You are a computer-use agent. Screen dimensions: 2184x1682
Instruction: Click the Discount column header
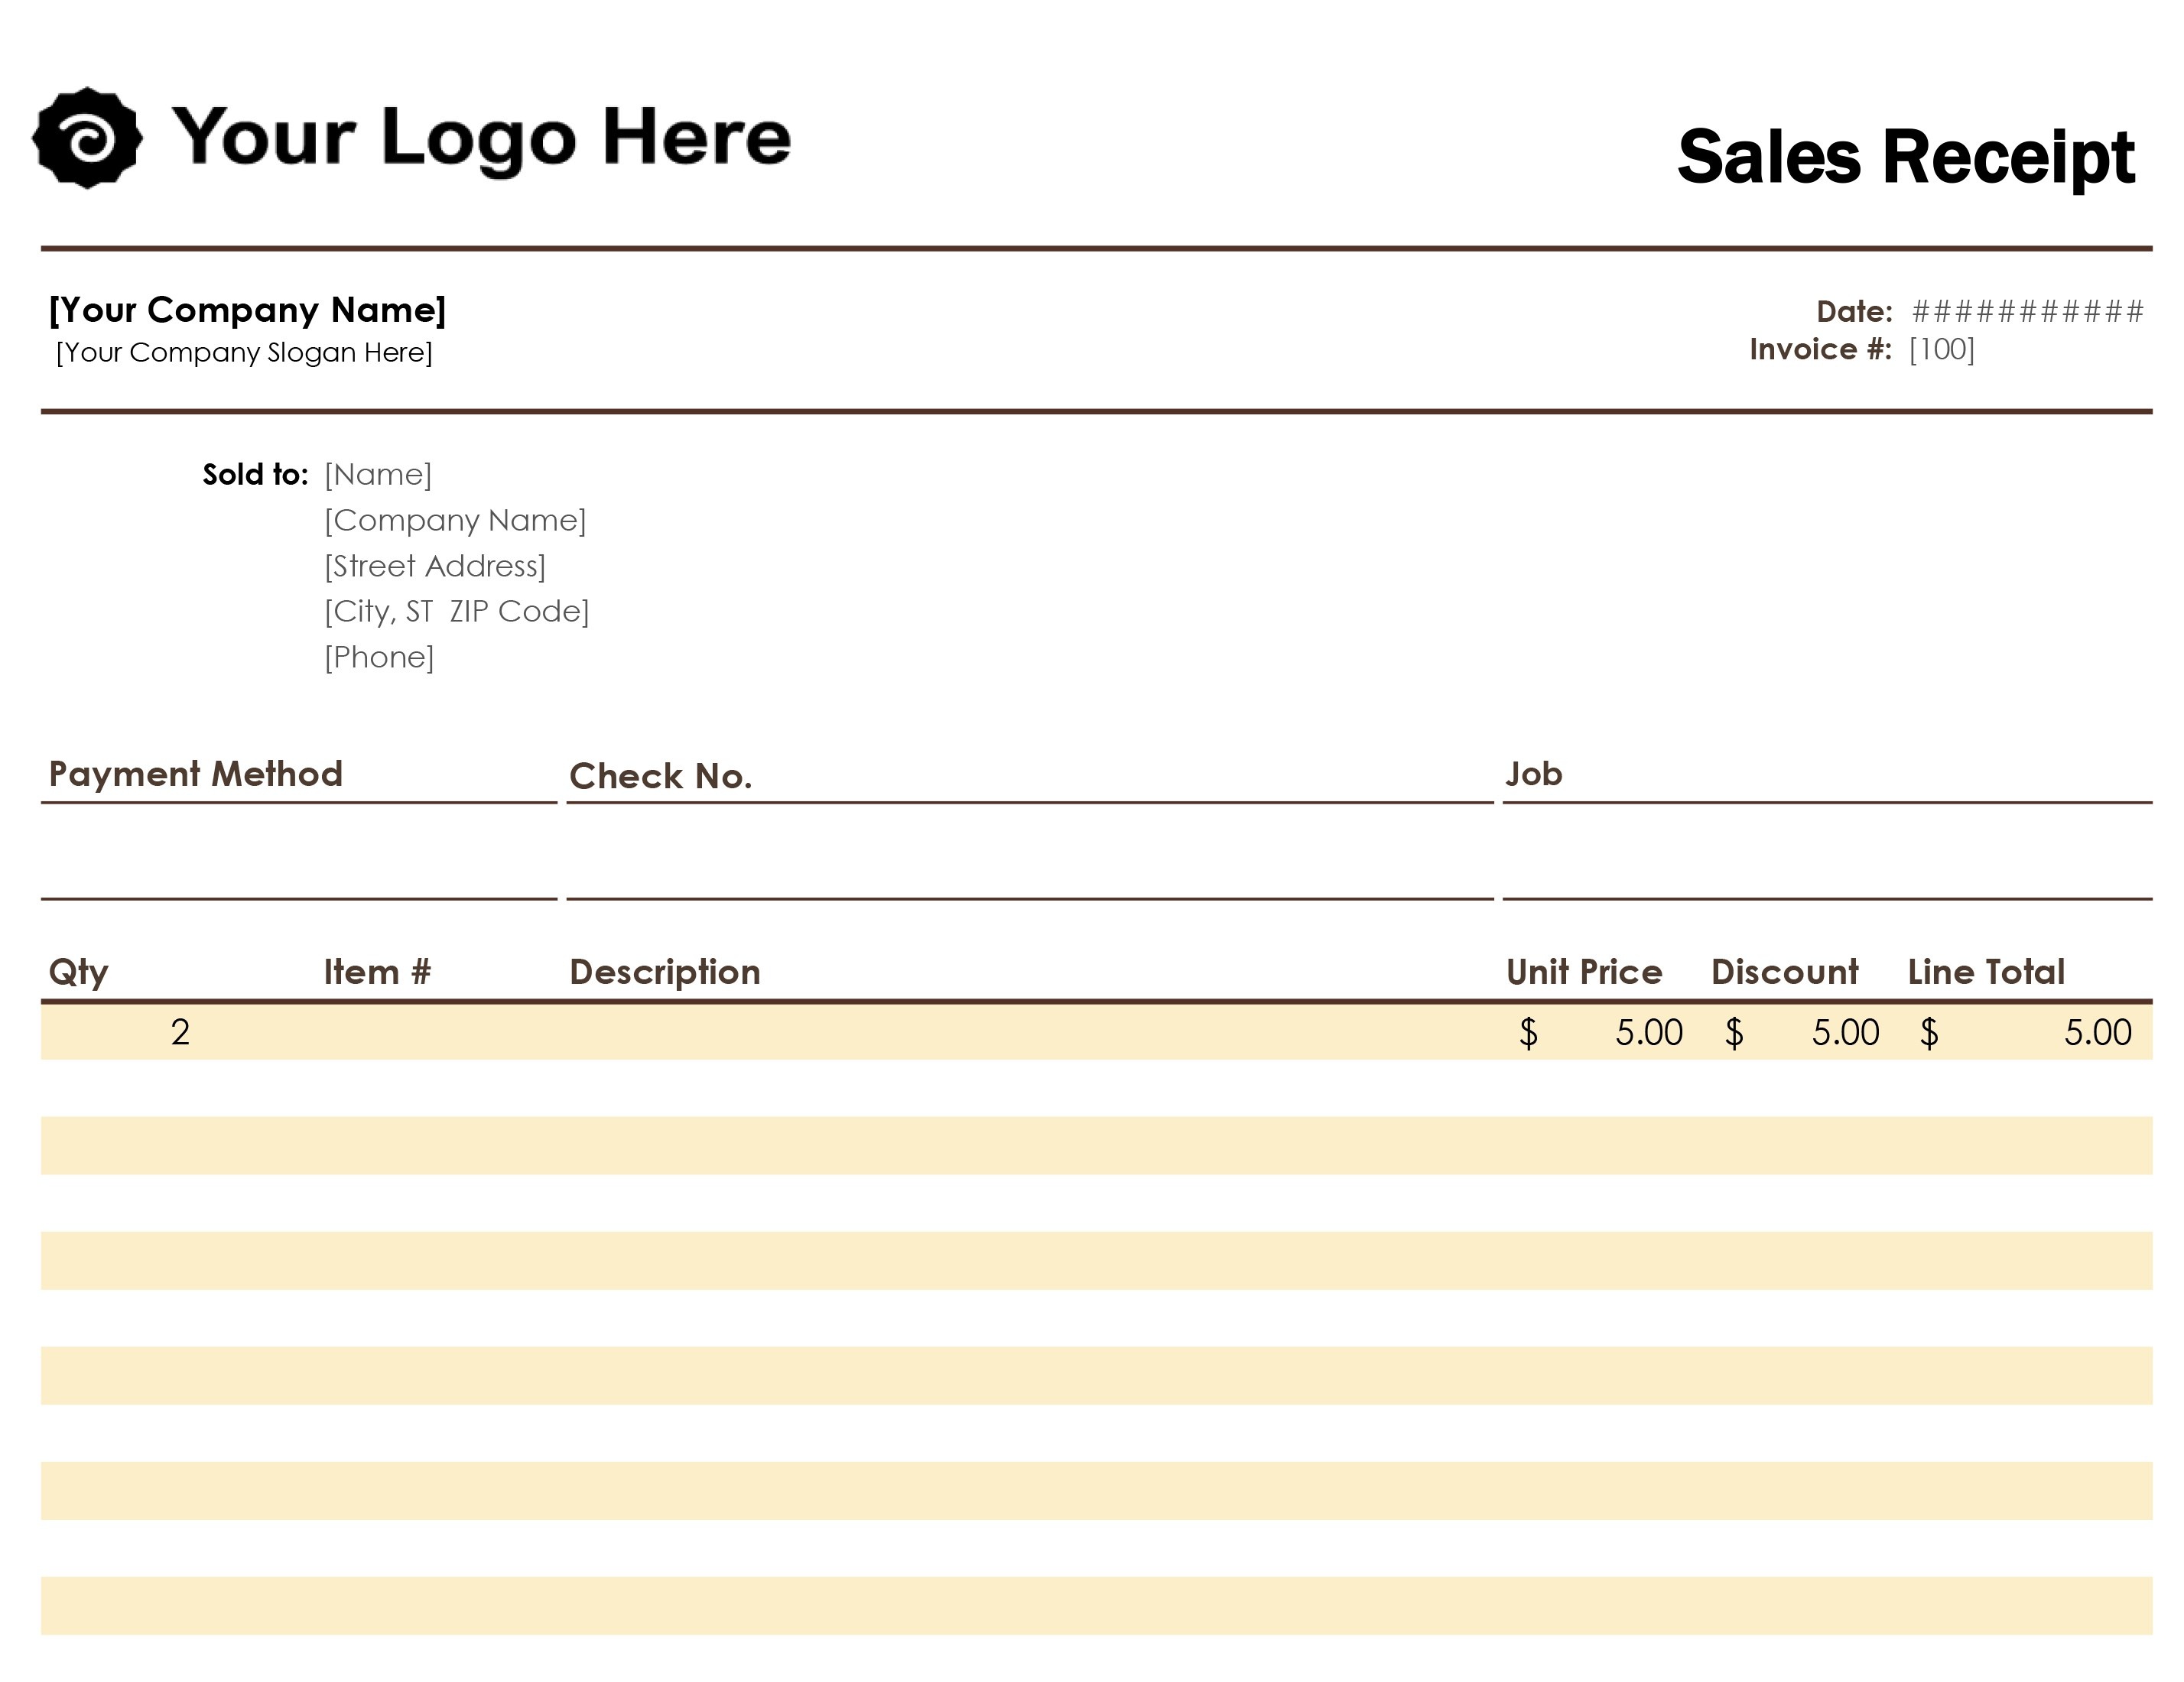pyautogui.click(x=1785, y=972)
